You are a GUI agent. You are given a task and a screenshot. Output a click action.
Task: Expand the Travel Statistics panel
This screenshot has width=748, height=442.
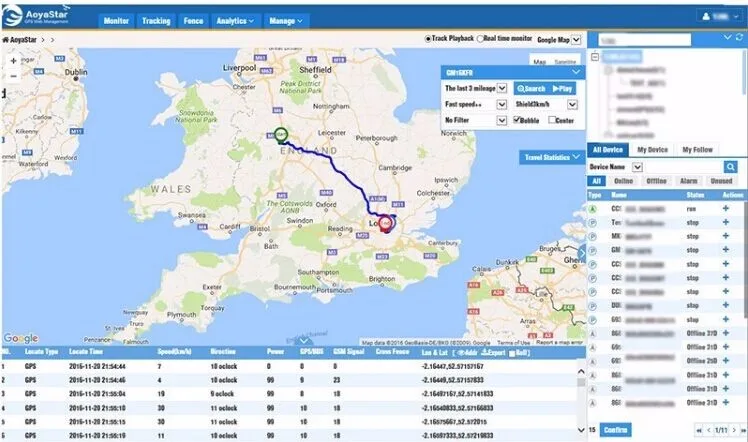(x=576, y=157)
